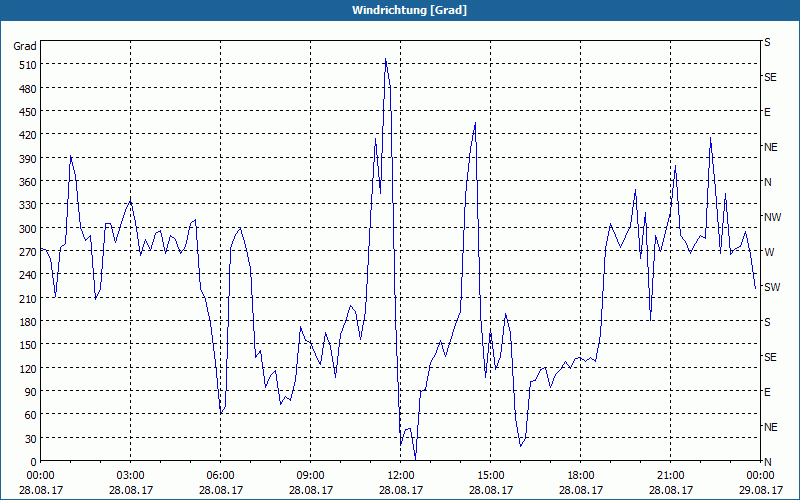Click the 'NE' compass label near the 420 gridline
The image size is (800, 500).
coord(771,147)
